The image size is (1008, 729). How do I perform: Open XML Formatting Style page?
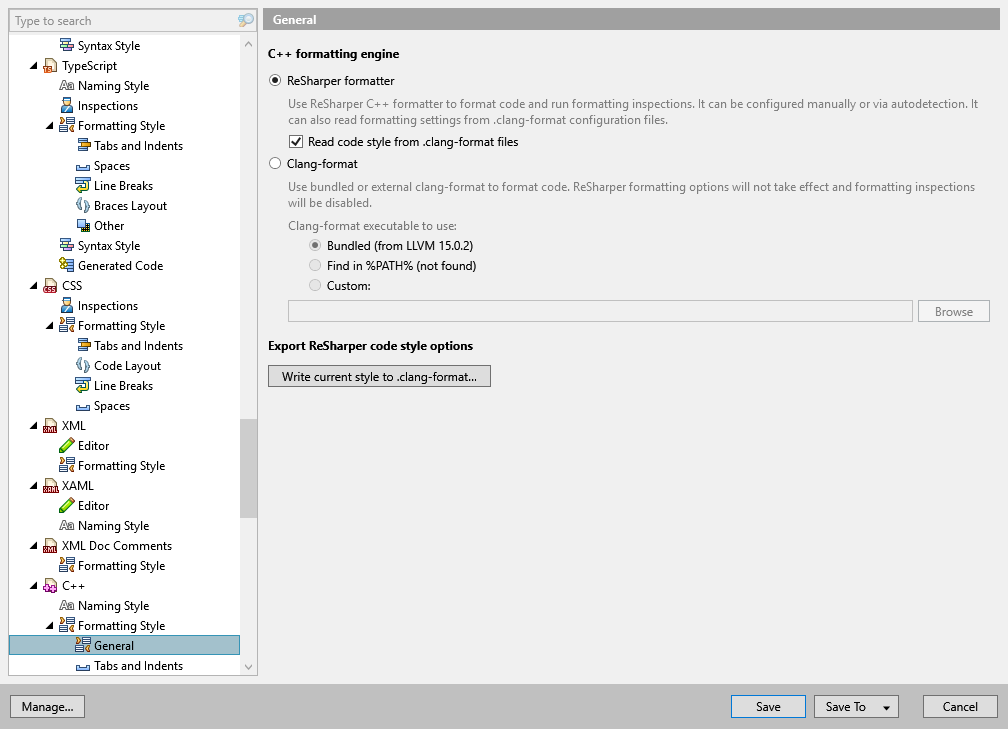pos(122,465)
